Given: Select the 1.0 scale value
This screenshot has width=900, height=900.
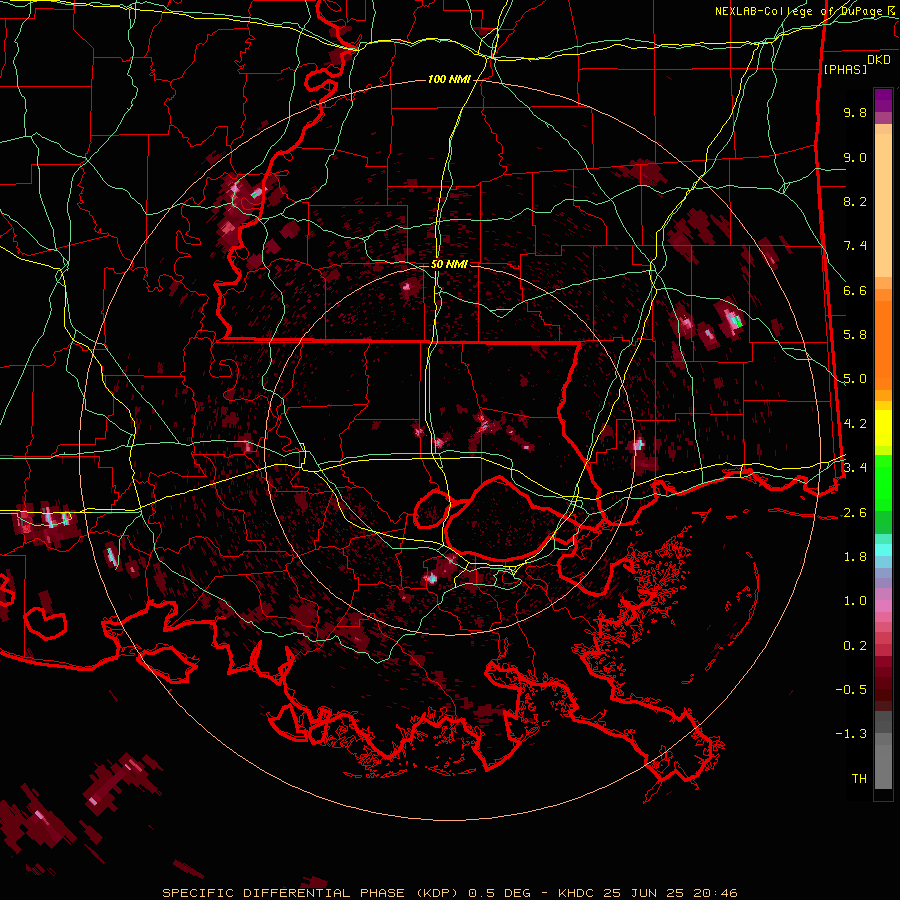Looking at the screenshot, I should coord(855,601).
